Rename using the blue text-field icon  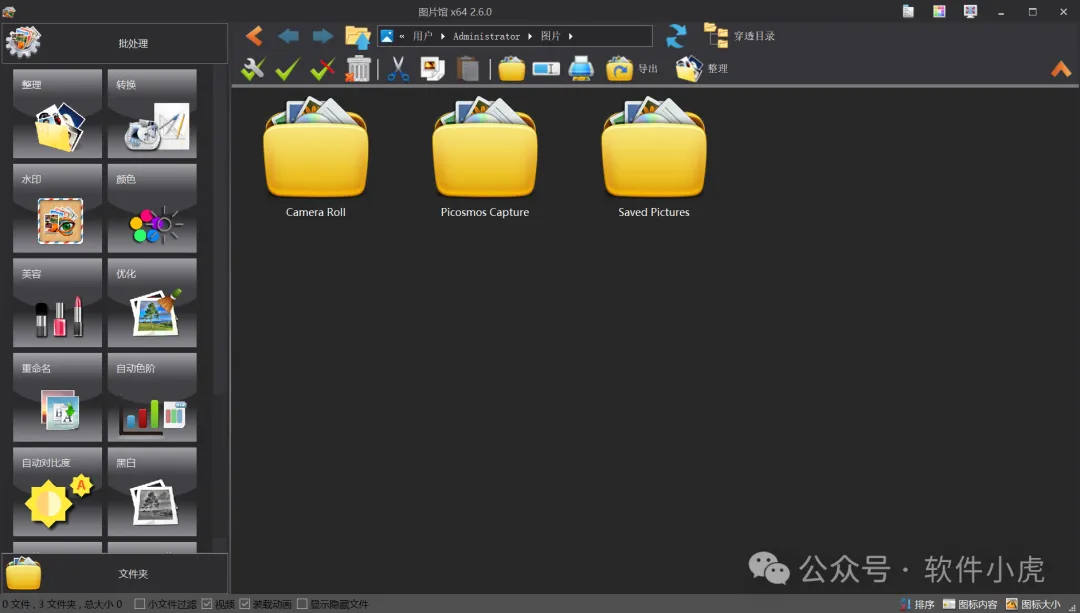pos(546,69)
